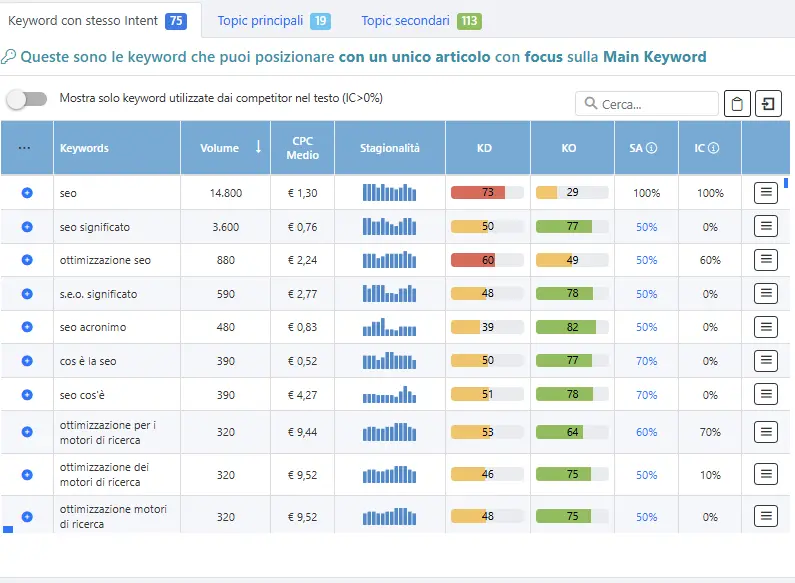Click the 70% SA link for 'seo cos'è'

[646, 395]
